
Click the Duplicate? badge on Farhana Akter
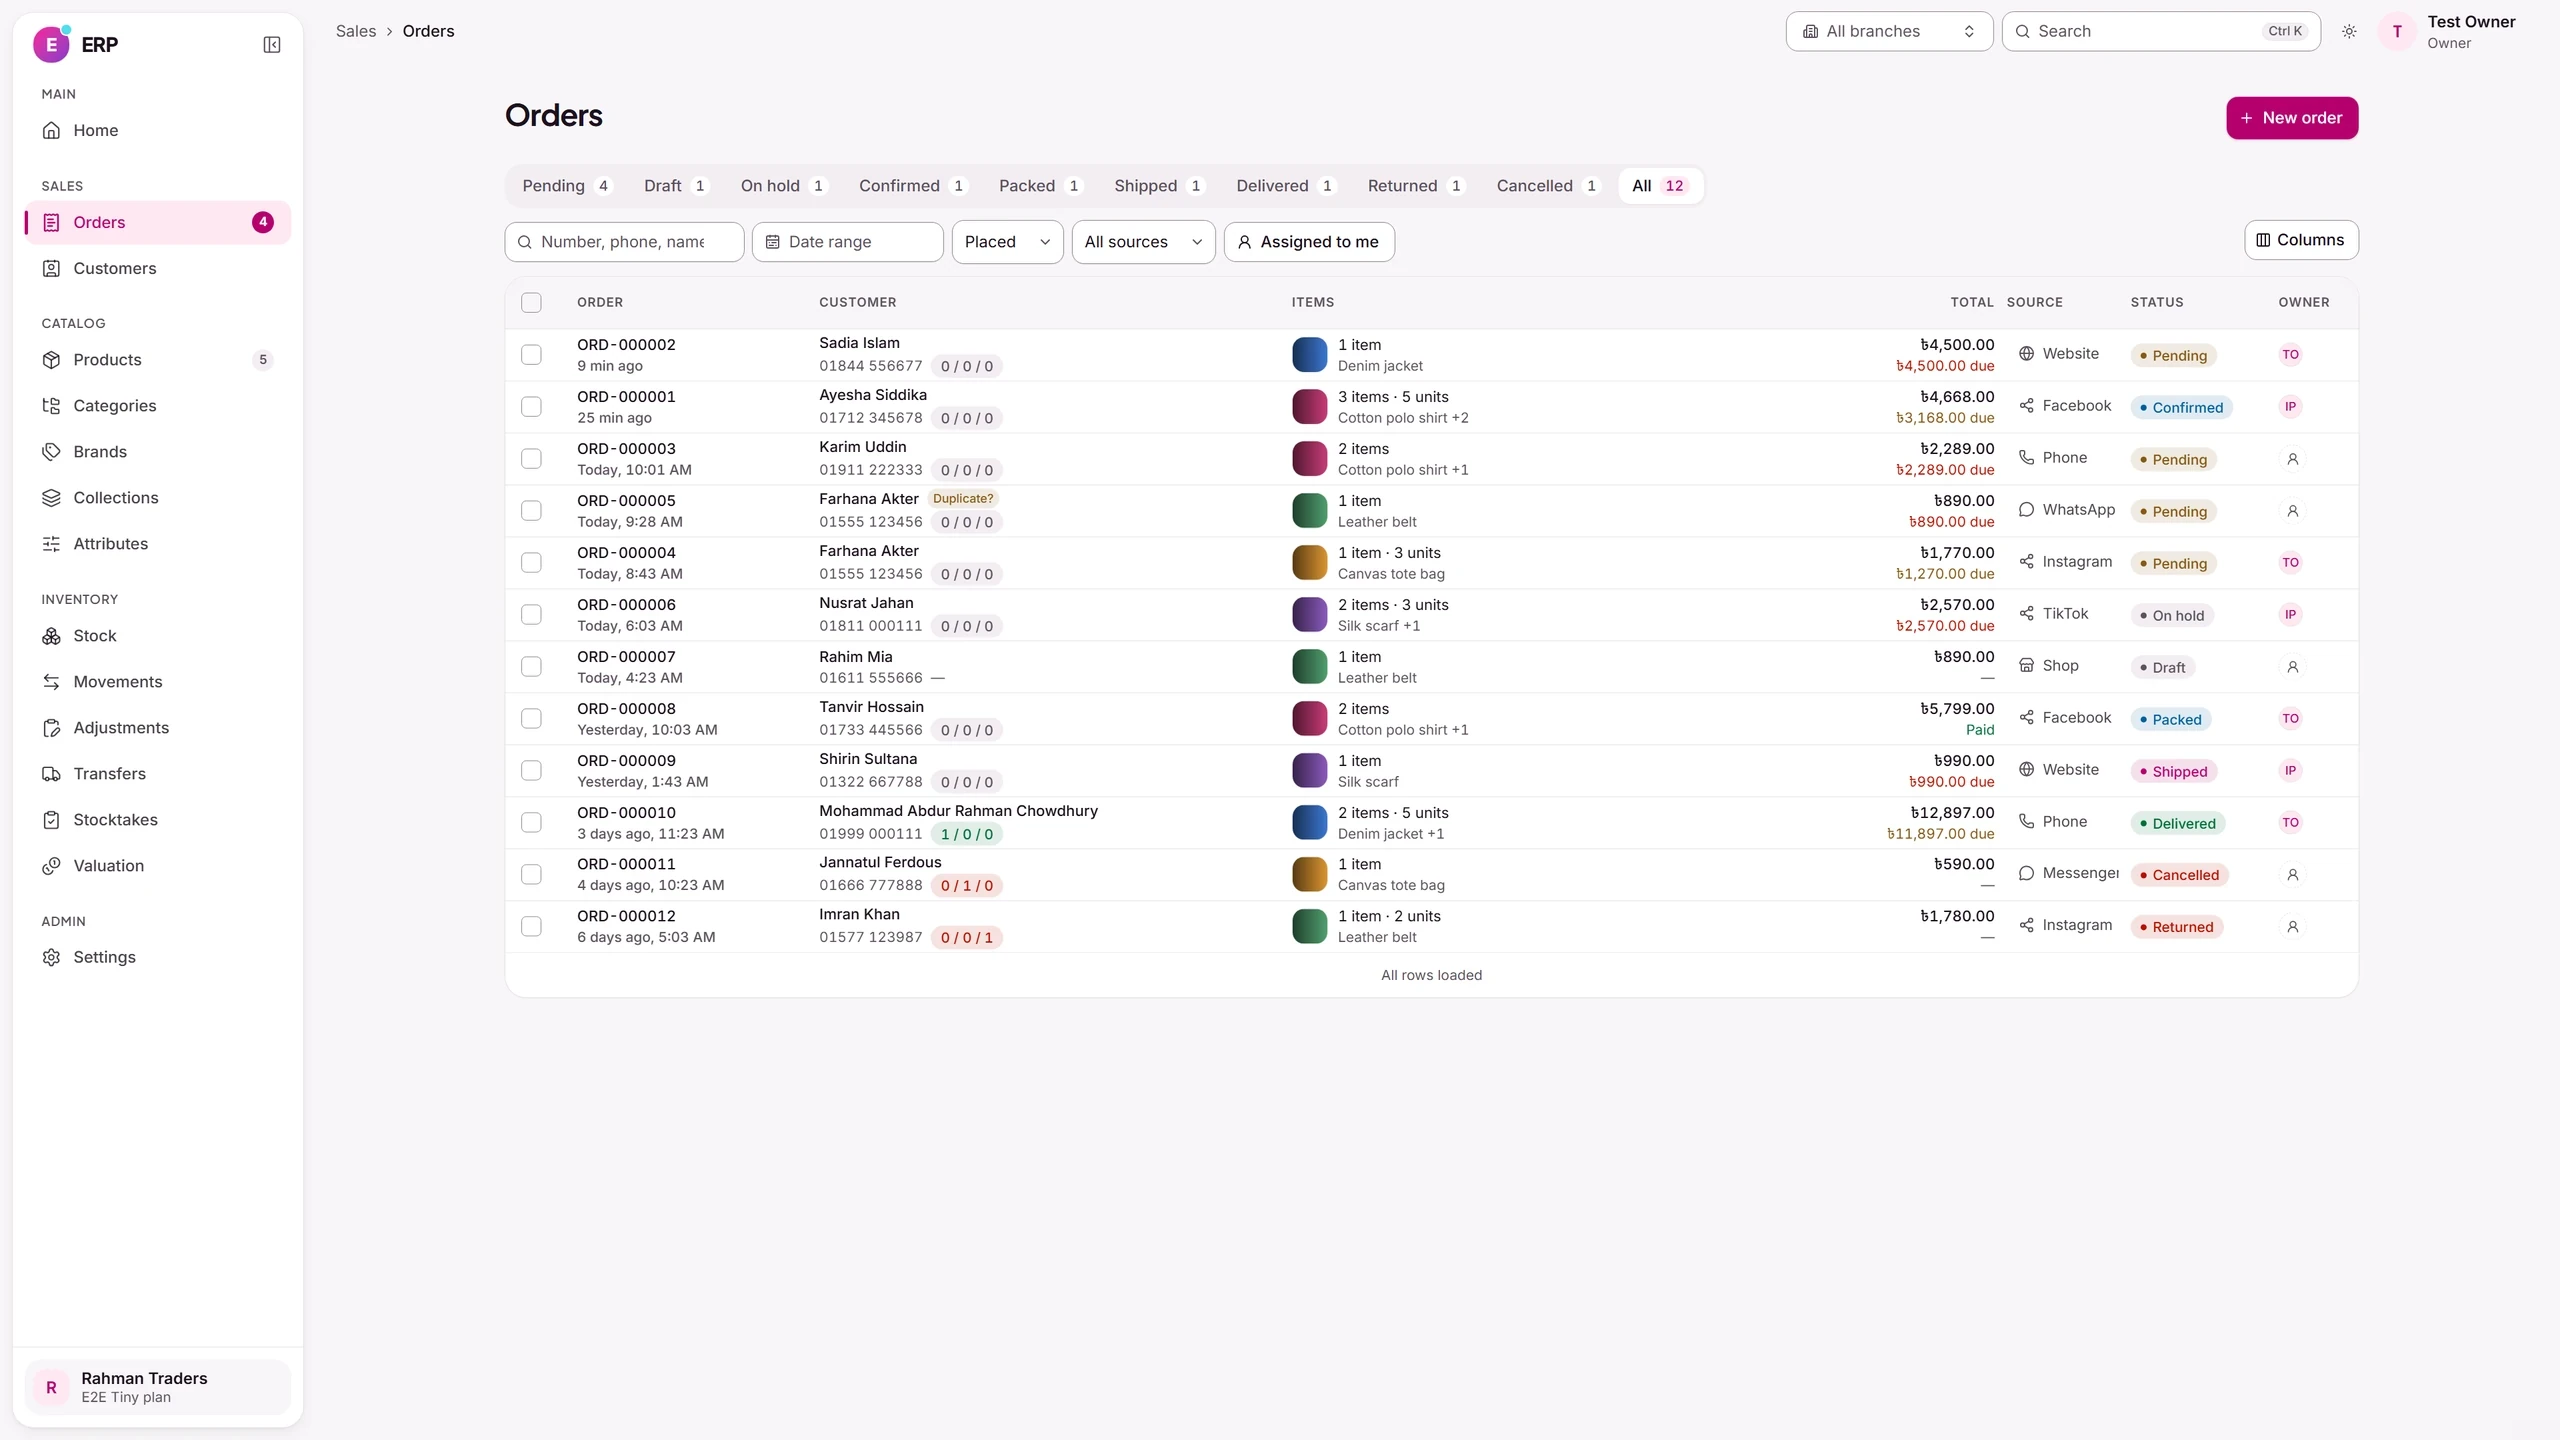tap(963, 499)
